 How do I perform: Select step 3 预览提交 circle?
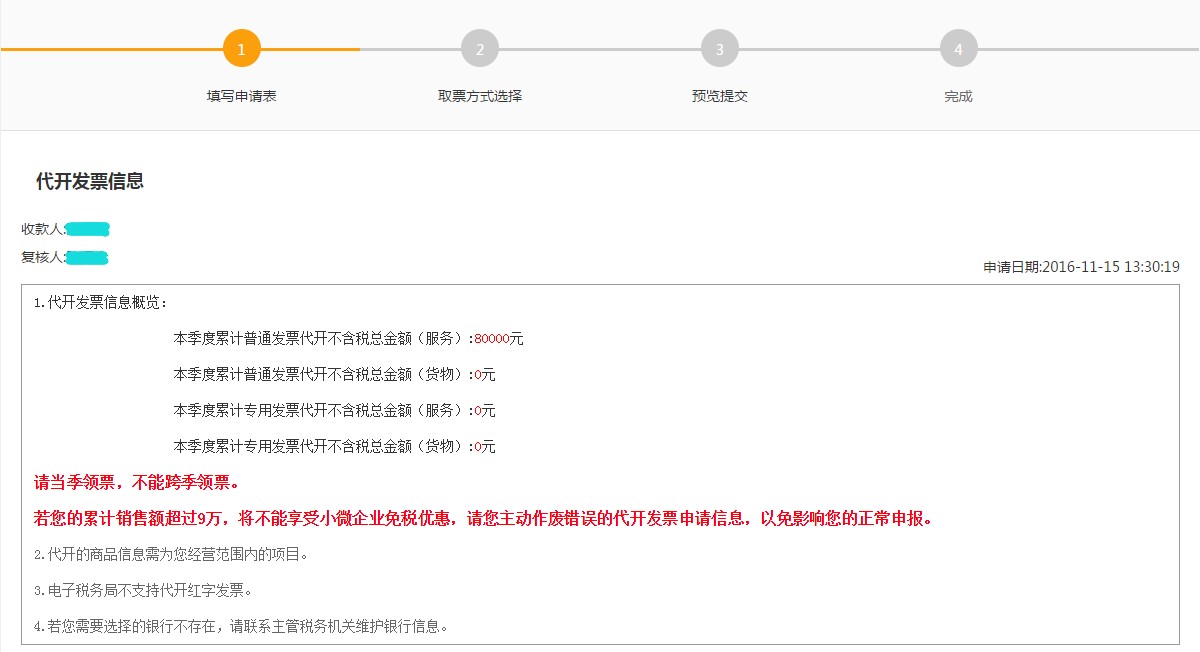(719, 46)
